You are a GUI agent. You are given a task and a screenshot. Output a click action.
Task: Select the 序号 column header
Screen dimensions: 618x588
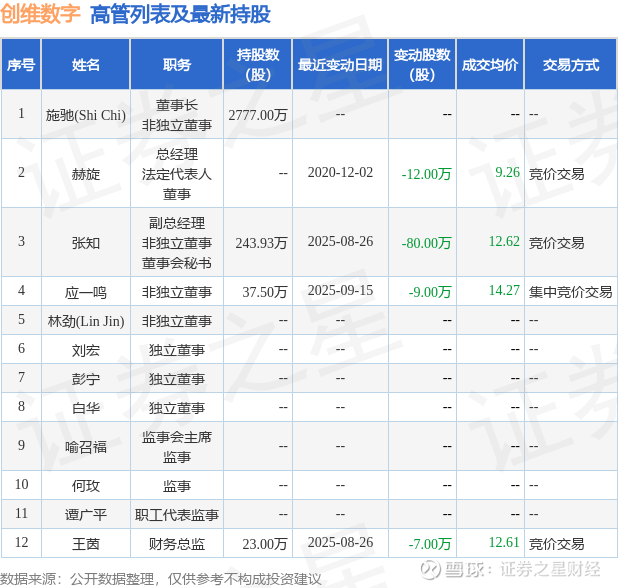[x=21, y=65]
